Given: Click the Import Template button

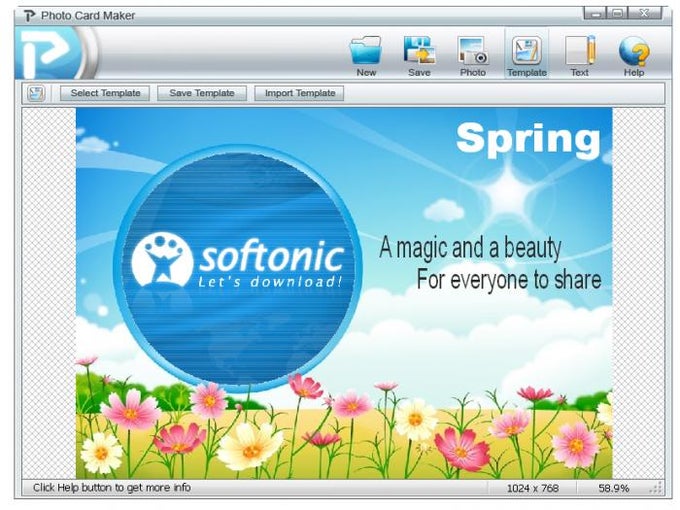Looking at the screenshot, I should click(299, 93).
